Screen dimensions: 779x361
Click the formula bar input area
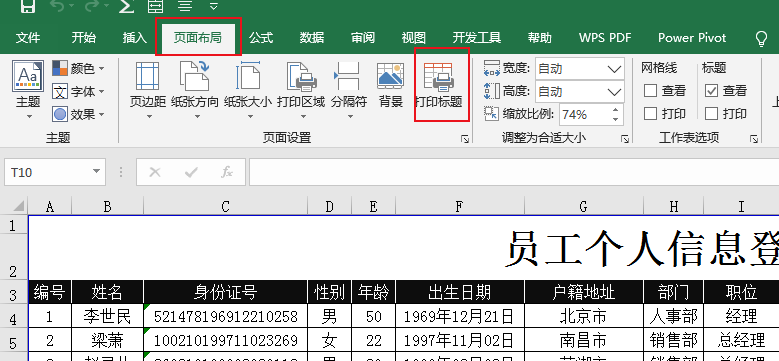(x=514, y=172)
